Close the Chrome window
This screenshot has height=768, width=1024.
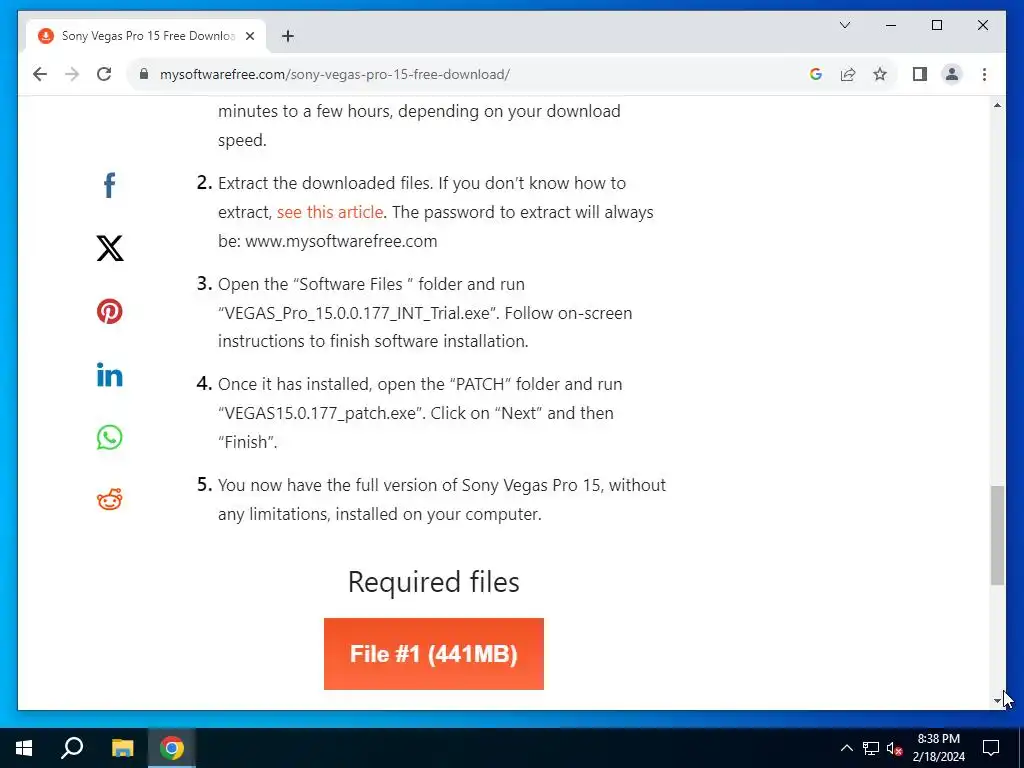tap(983, 25)
